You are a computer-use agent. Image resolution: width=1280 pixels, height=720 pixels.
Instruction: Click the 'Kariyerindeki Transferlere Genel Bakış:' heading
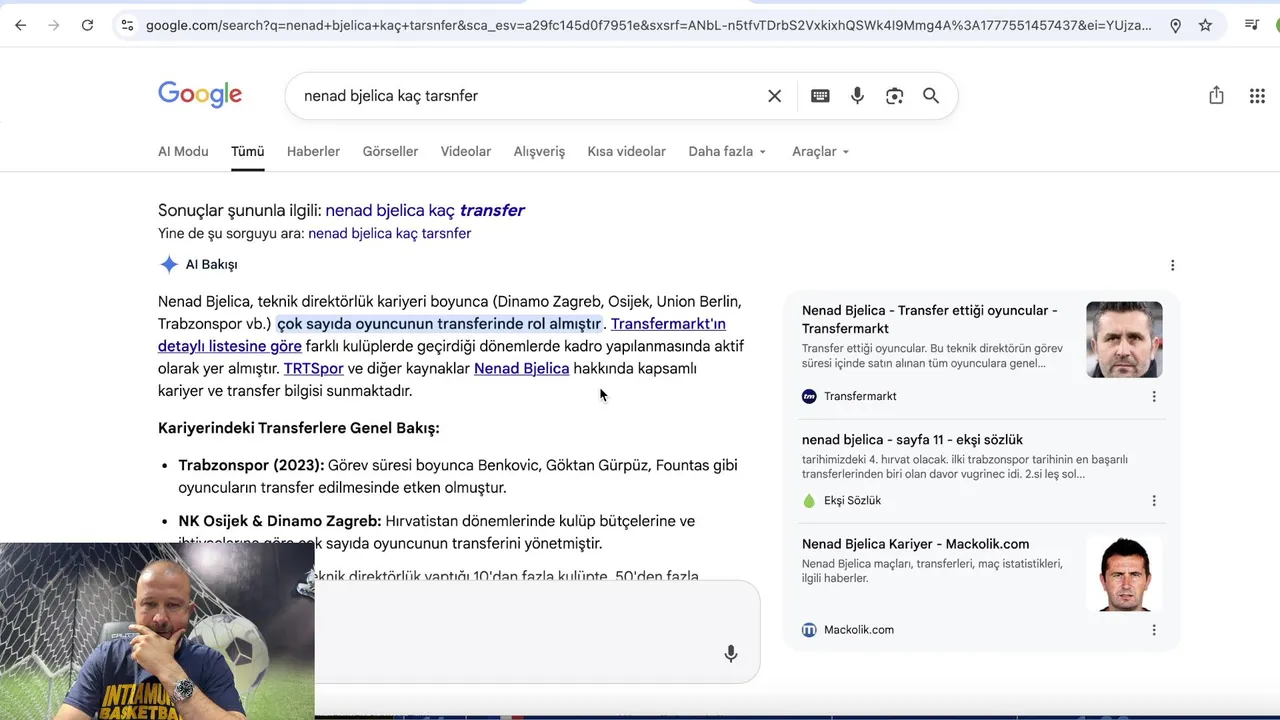[x=299, y=428]
